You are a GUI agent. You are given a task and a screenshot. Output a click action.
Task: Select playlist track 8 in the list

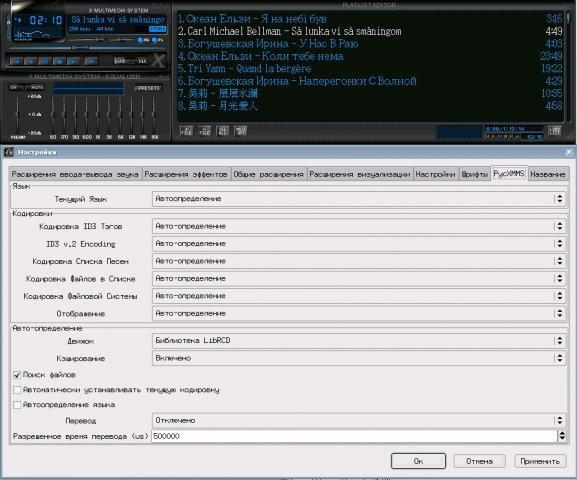point(370,106)
